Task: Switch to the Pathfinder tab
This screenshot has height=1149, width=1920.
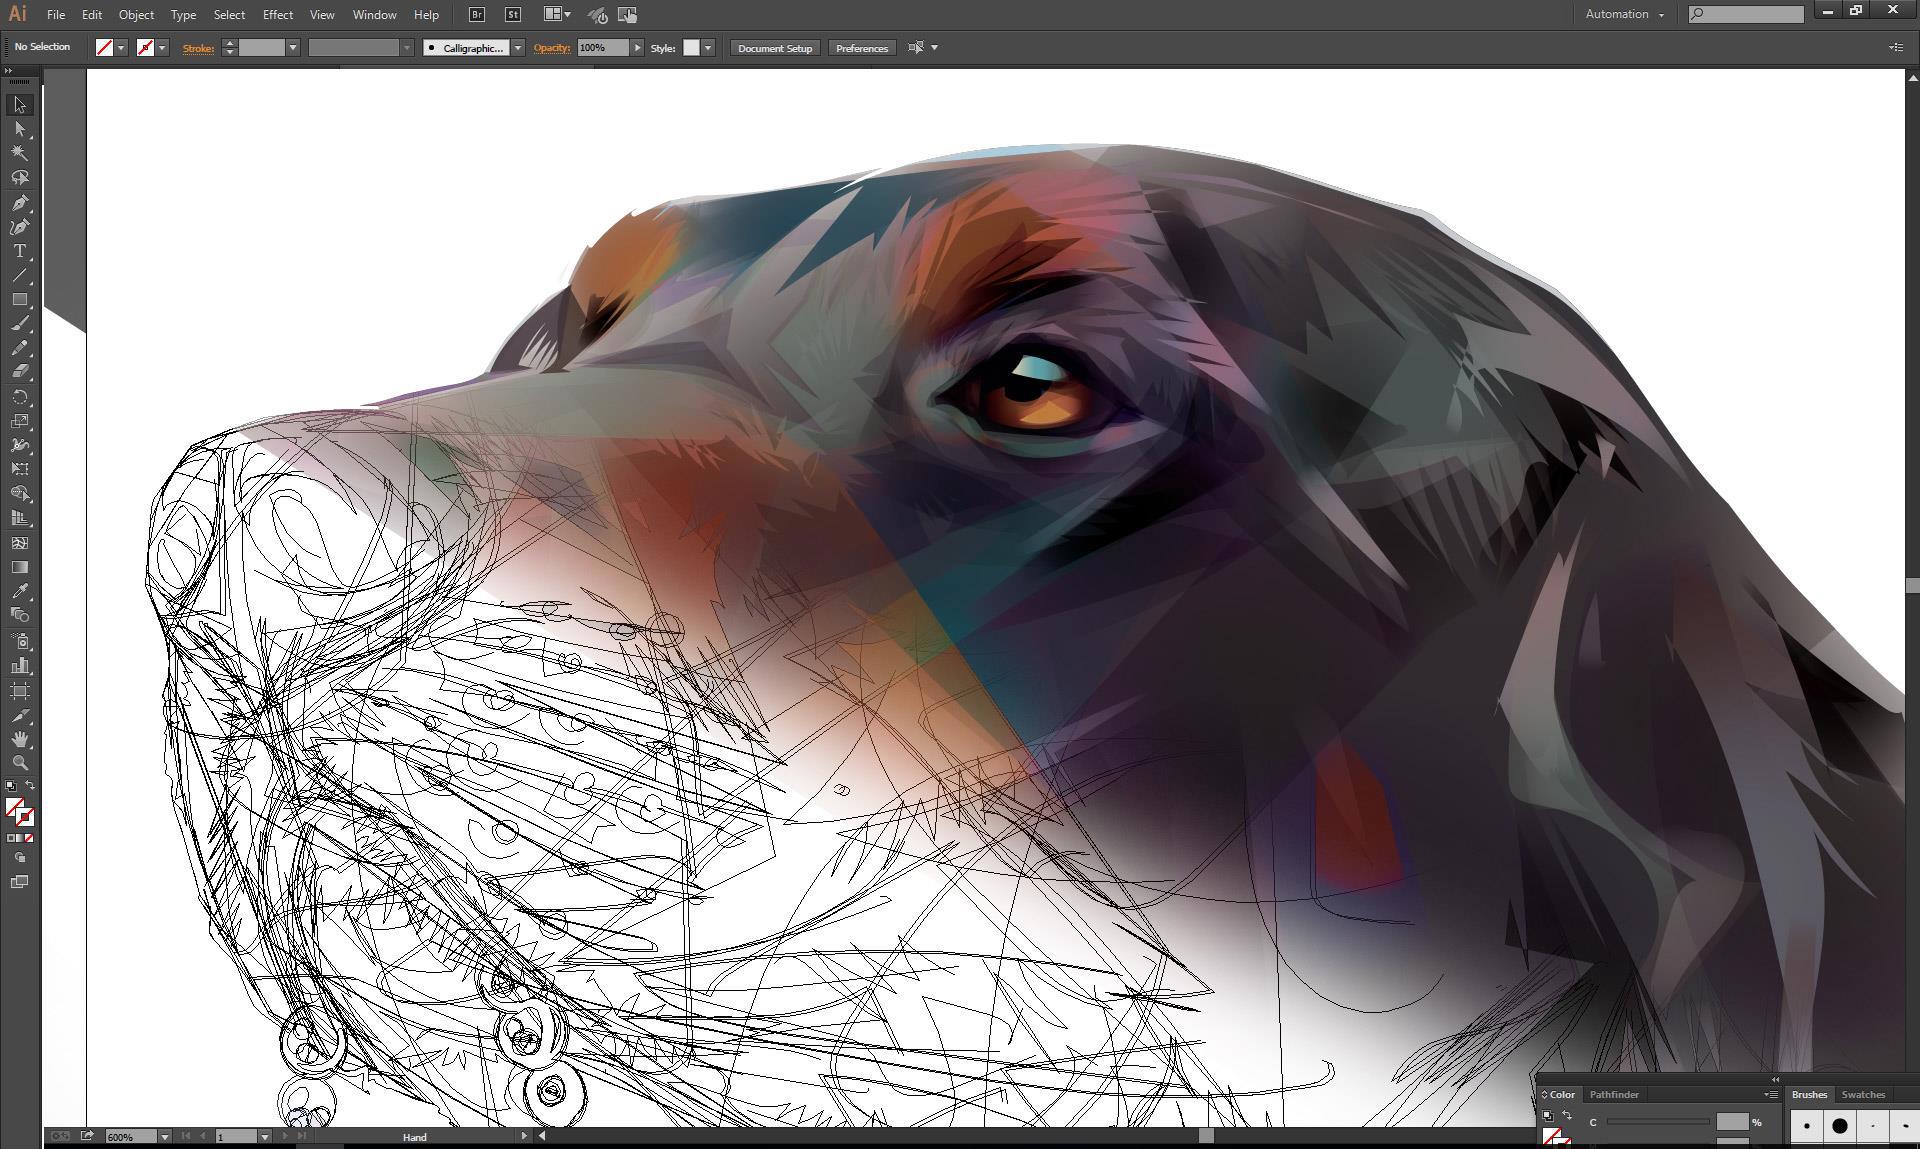Action: pos(1614,1094)
